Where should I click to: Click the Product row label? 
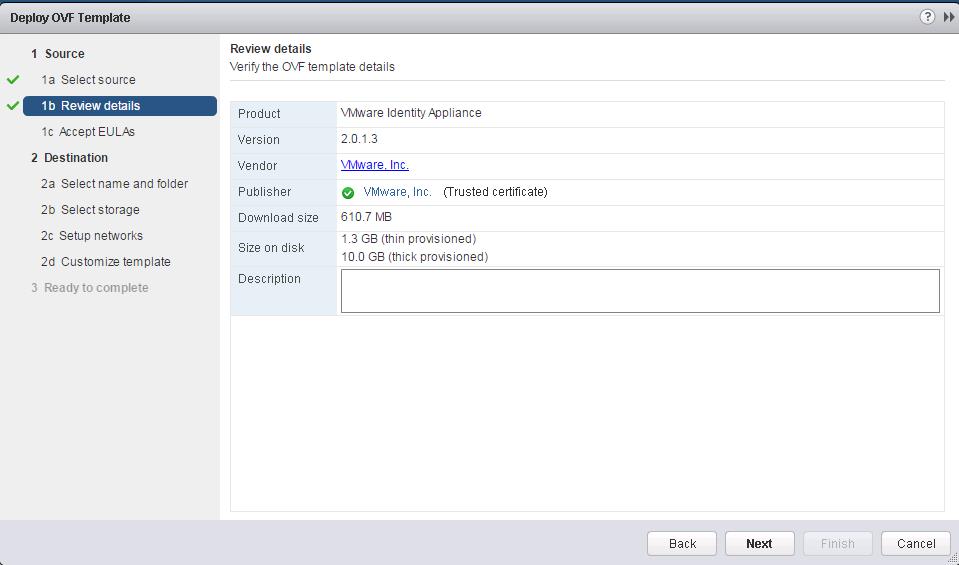[x=259, y=114]
